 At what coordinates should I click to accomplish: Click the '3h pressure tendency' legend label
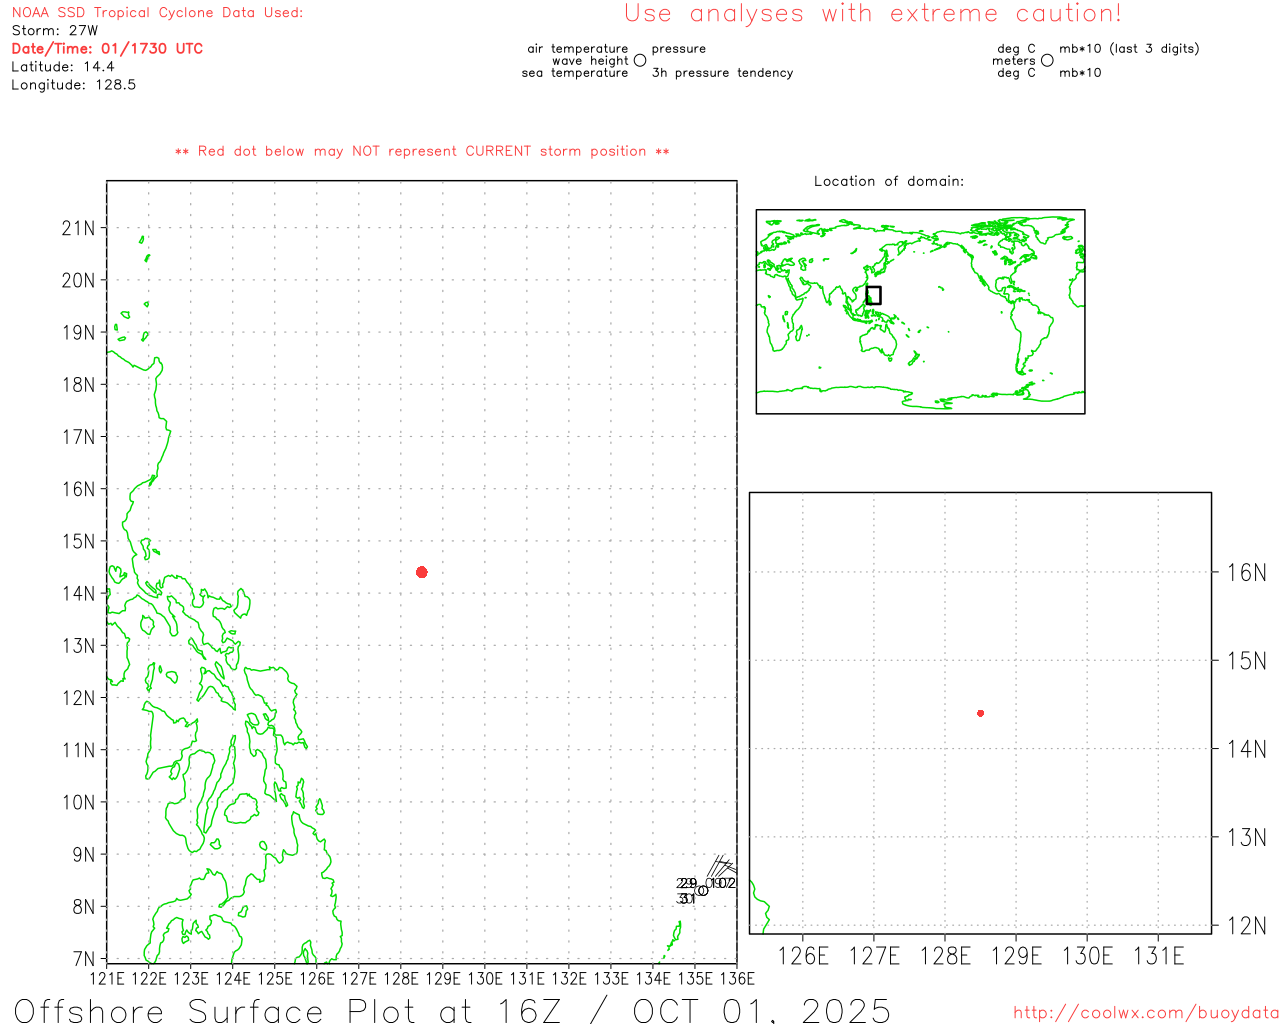722,73
